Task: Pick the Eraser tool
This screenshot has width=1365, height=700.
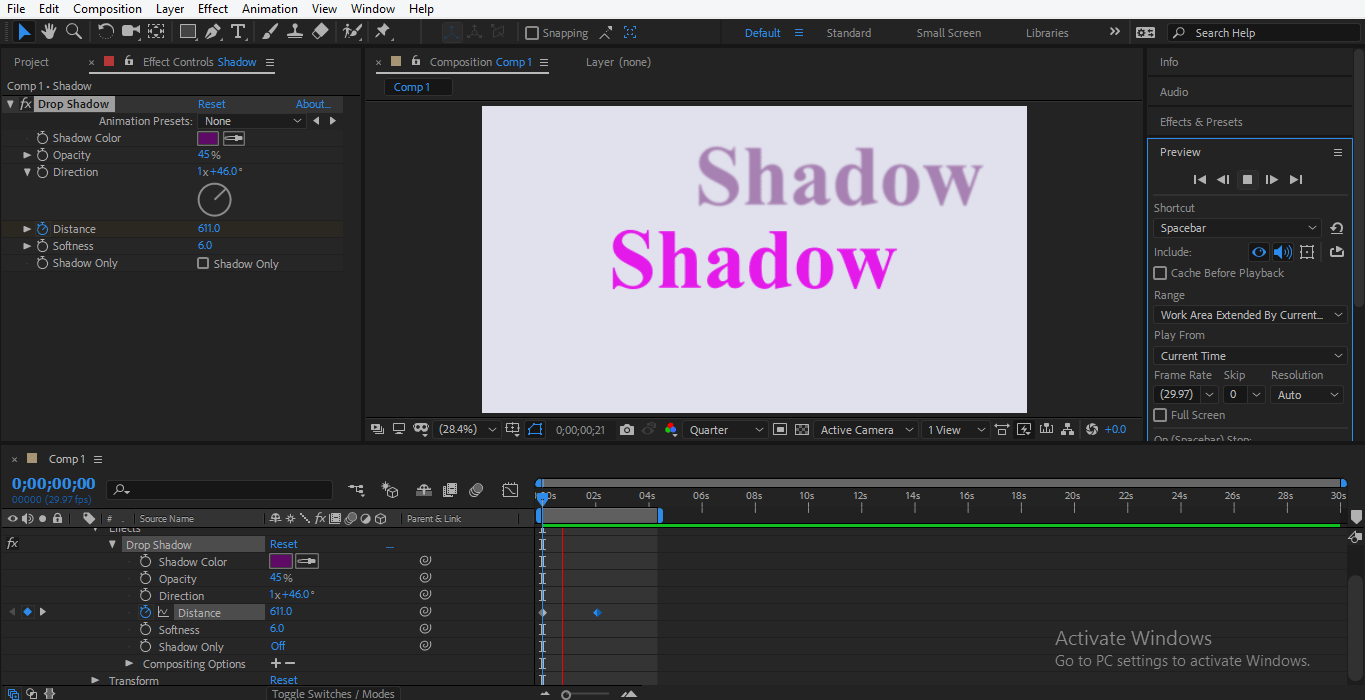Action: pos(320,32)
